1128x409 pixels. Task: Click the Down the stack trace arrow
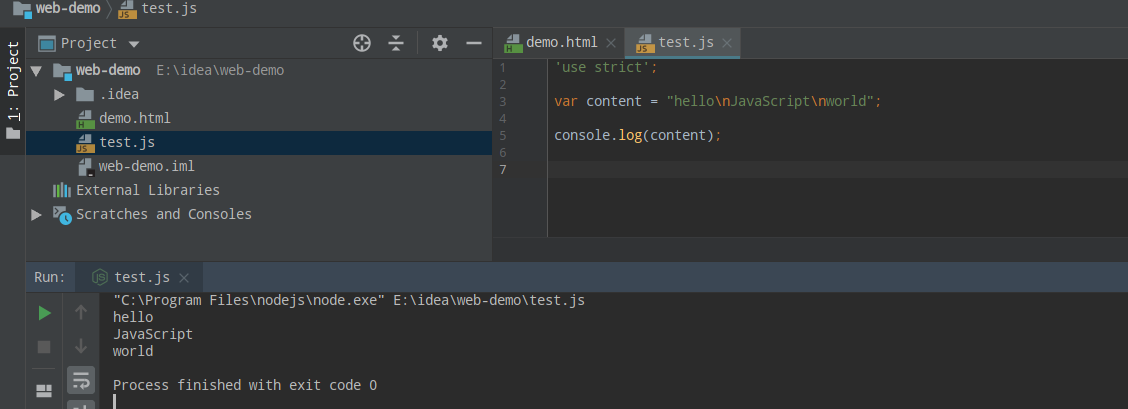(x=81, y=346)
